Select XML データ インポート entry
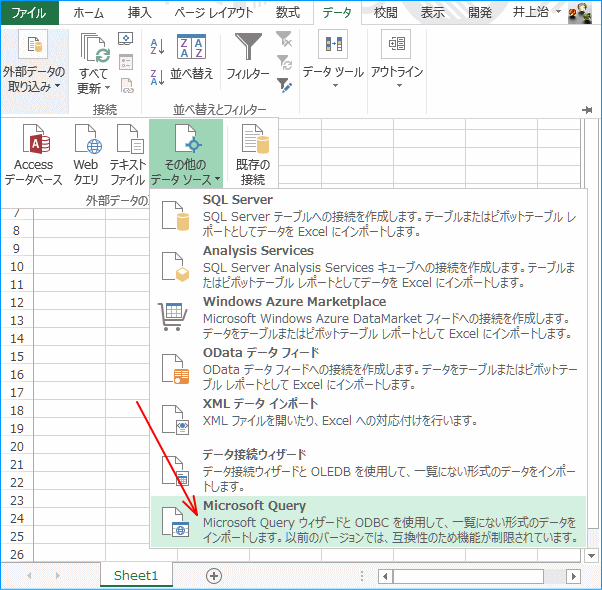 (x=369, y=419)
